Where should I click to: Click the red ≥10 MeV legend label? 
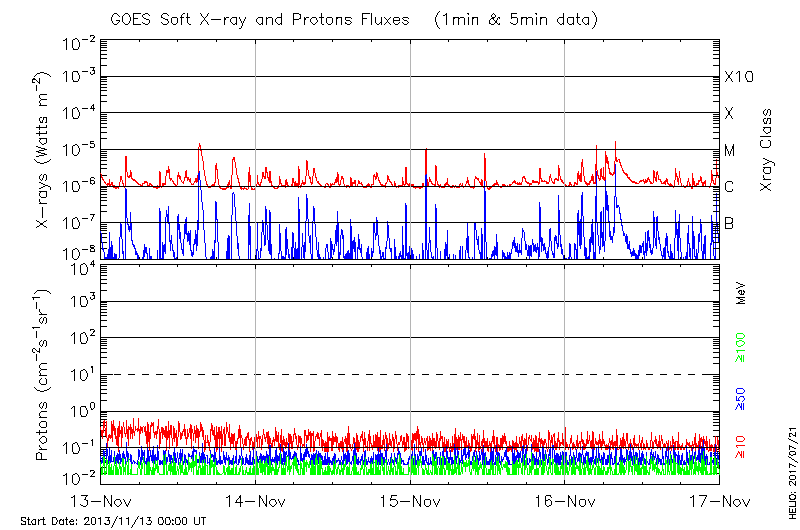741,445
